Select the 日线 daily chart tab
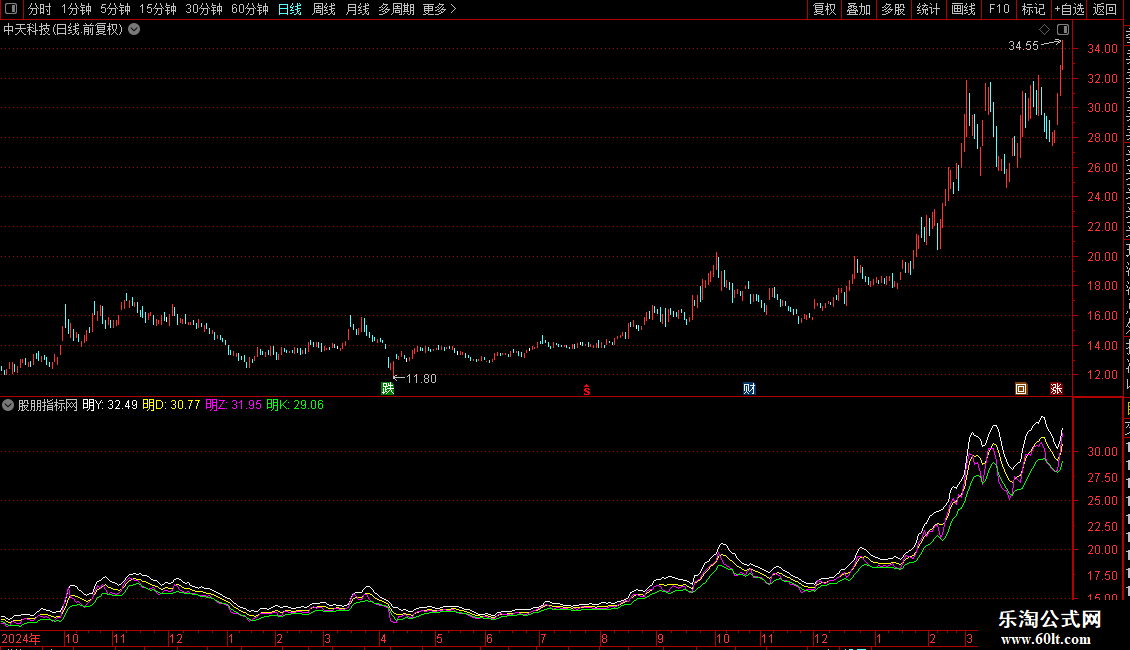The width and height of the screenshot is (1130, 650). (290, 9)
